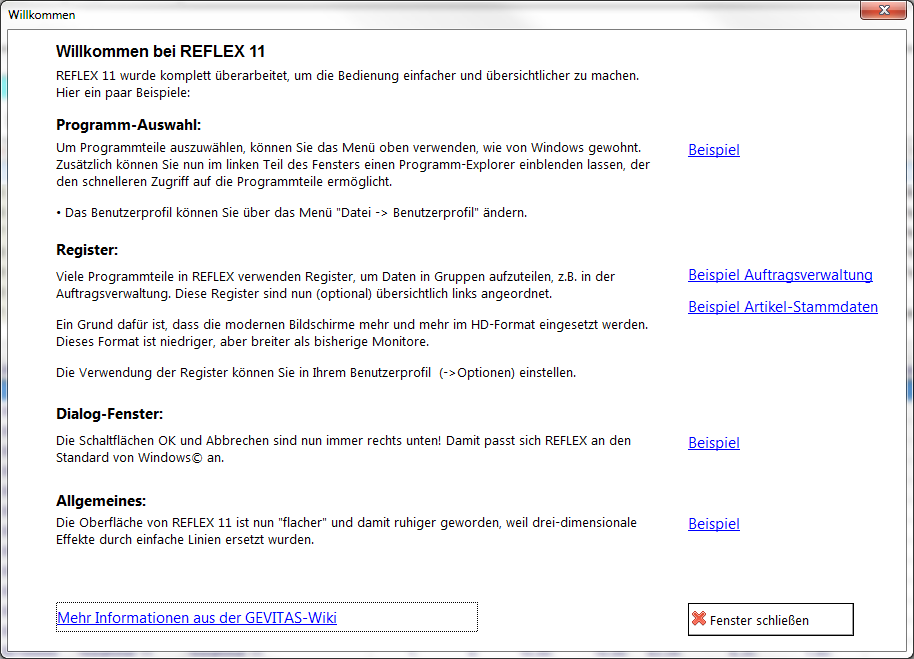Click the Willkommen title bar text
Image resolution: width=914 pixels, height=659 pixels.
(42, 15)
